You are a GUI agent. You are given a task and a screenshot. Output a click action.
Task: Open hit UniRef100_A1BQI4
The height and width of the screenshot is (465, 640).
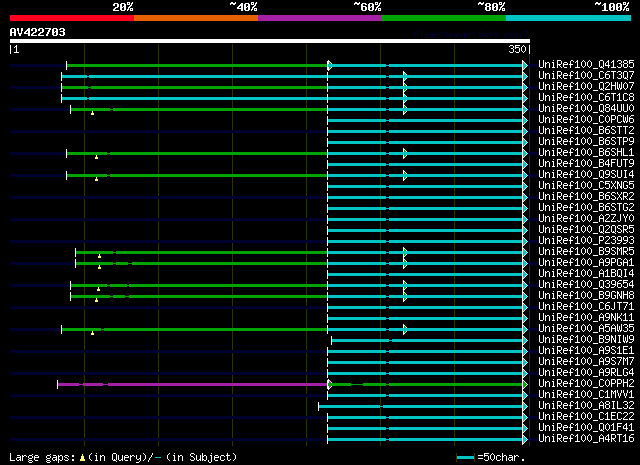(586, 274)
